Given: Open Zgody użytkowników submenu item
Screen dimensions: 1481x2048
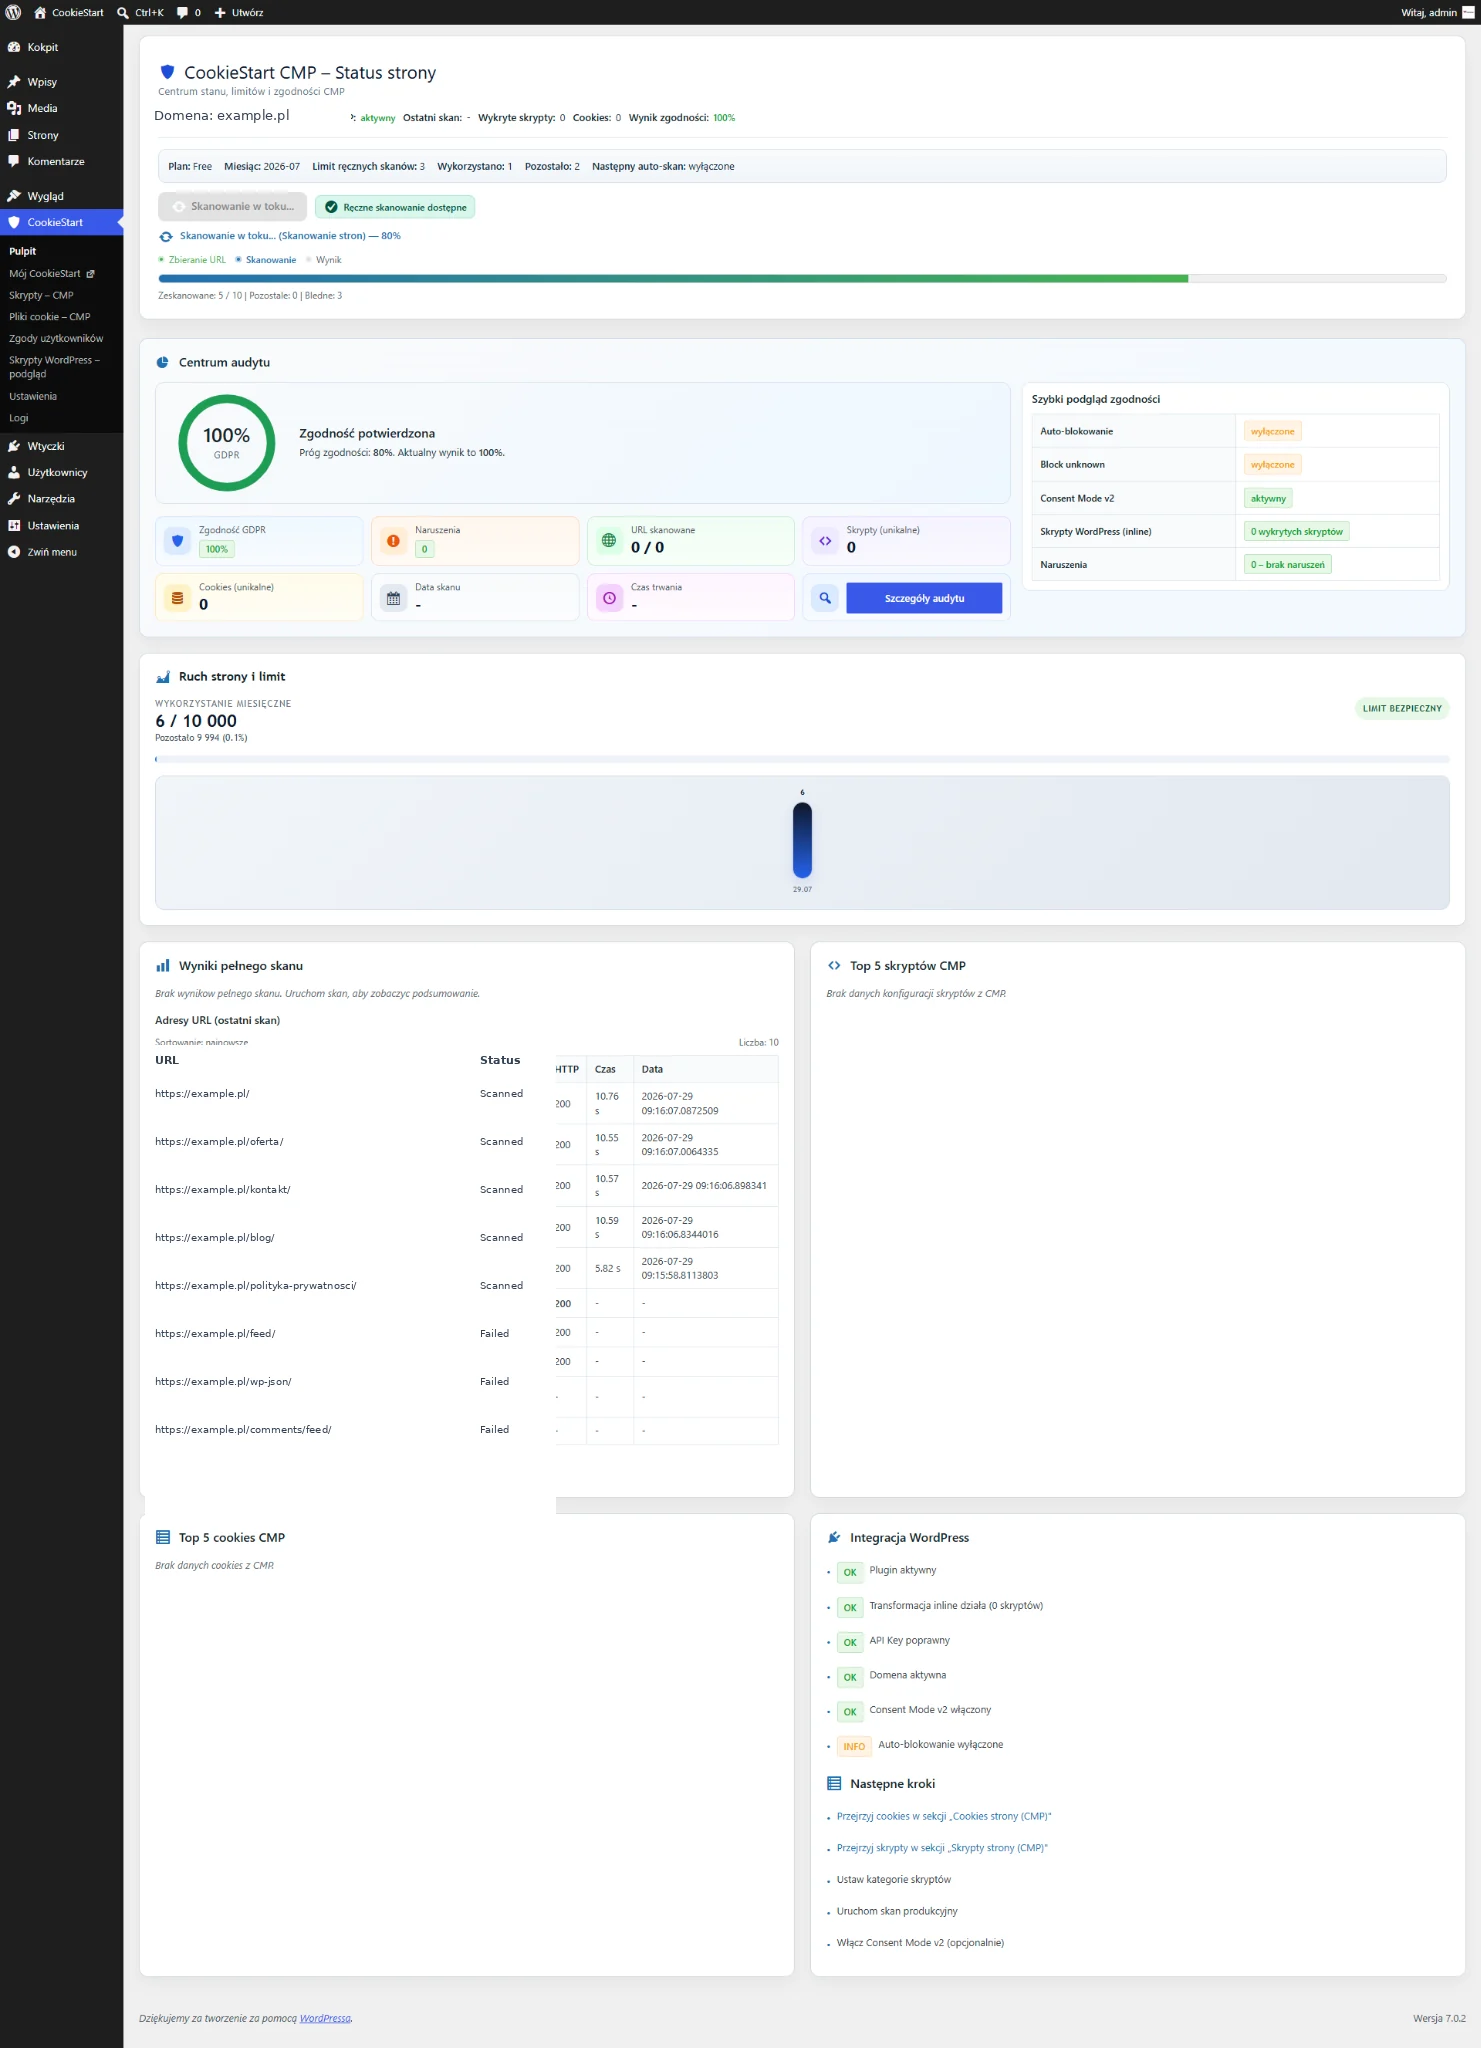Looking at the screenshot, I should pyautogui.click(x=56, y=338).
